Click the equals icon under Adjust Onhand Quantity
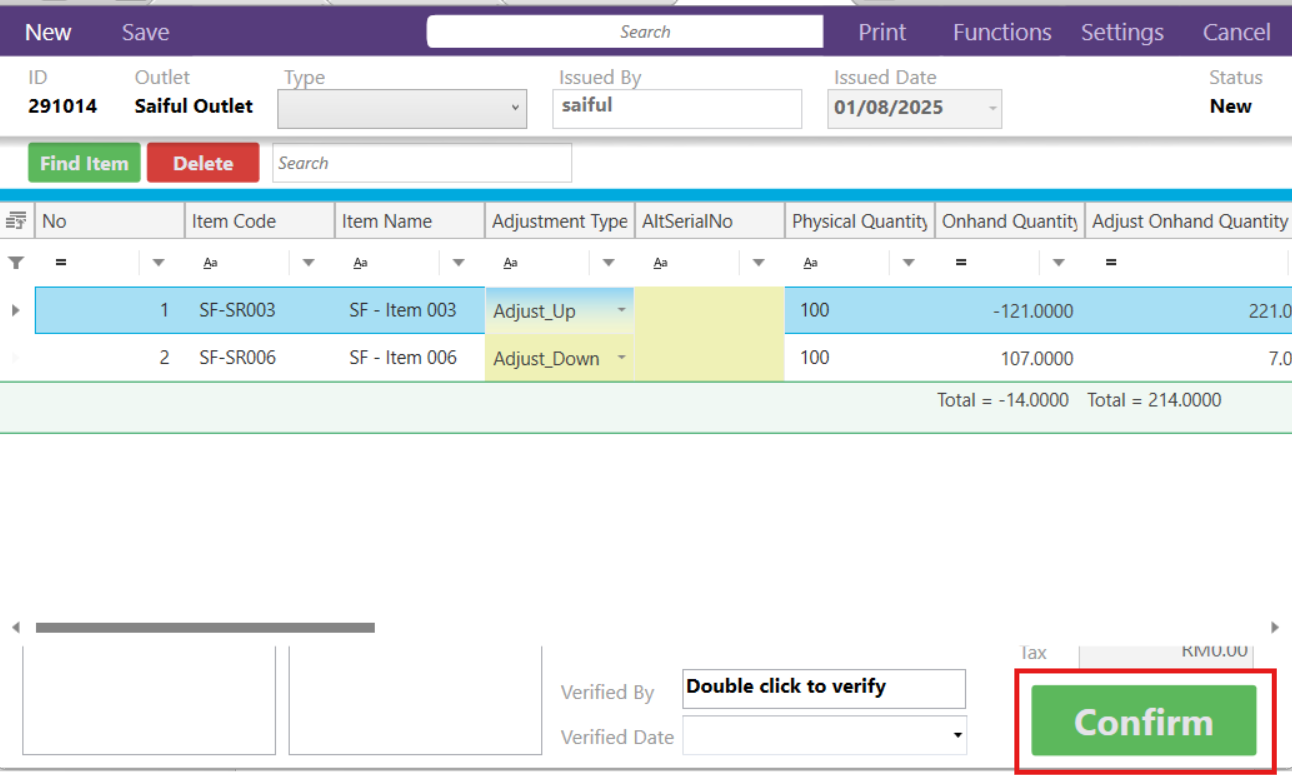Image resolution: width=1292 pixels, height=775 pixels. (1114, 262)
